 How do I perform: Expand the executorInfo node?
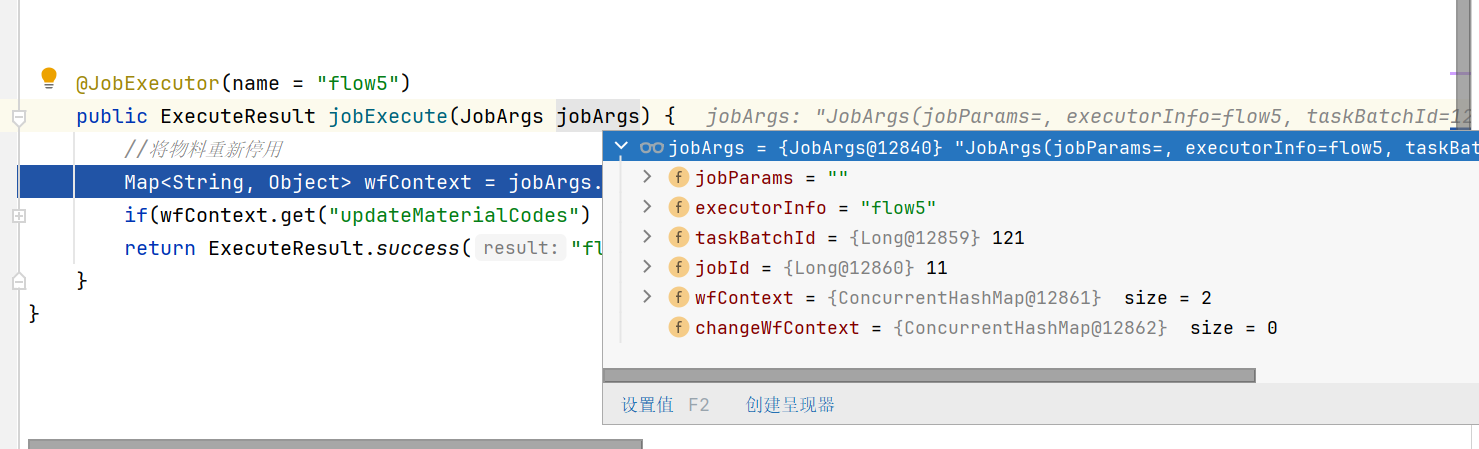647,207
